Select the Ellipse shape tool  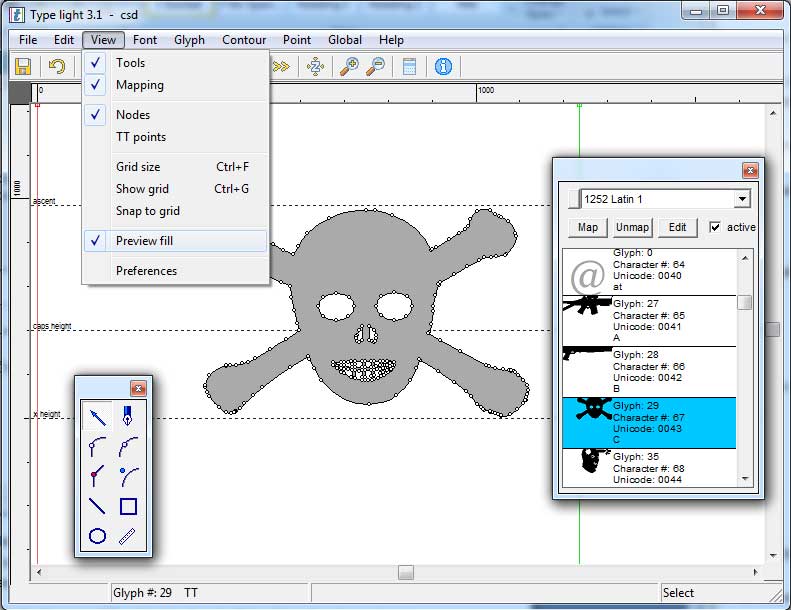97,536
